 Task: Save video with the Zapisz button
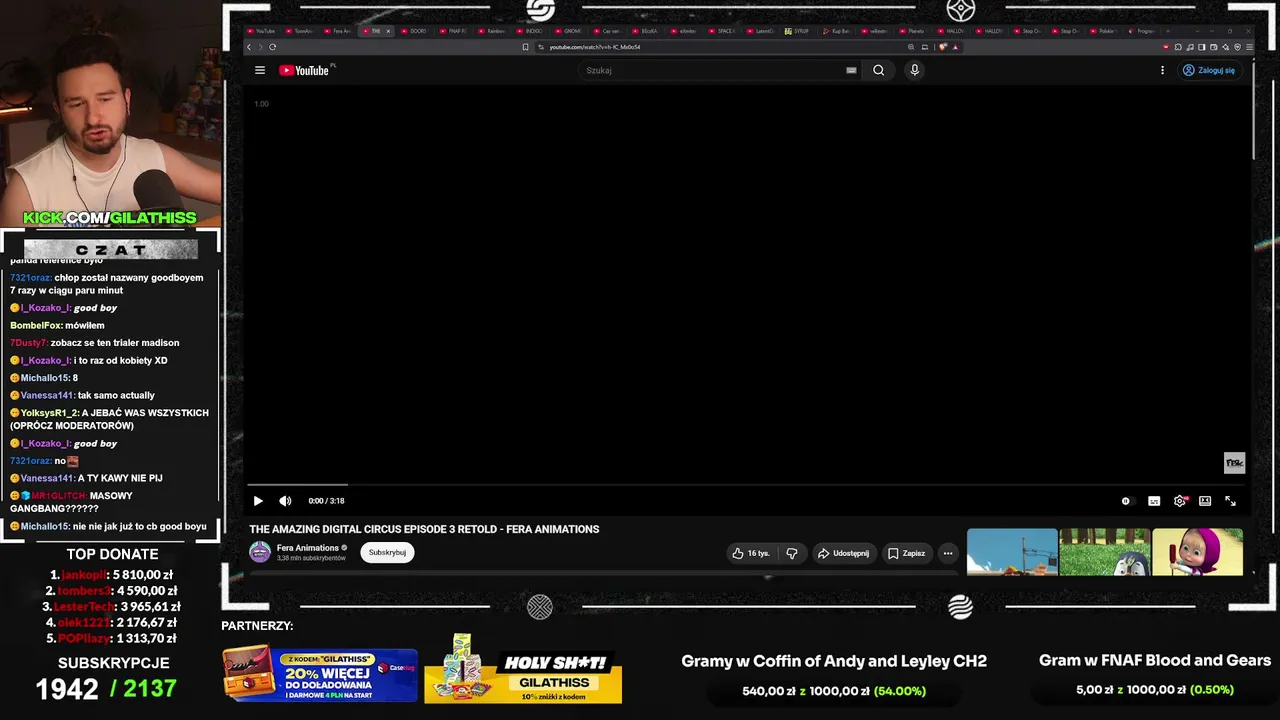(906, 553)
